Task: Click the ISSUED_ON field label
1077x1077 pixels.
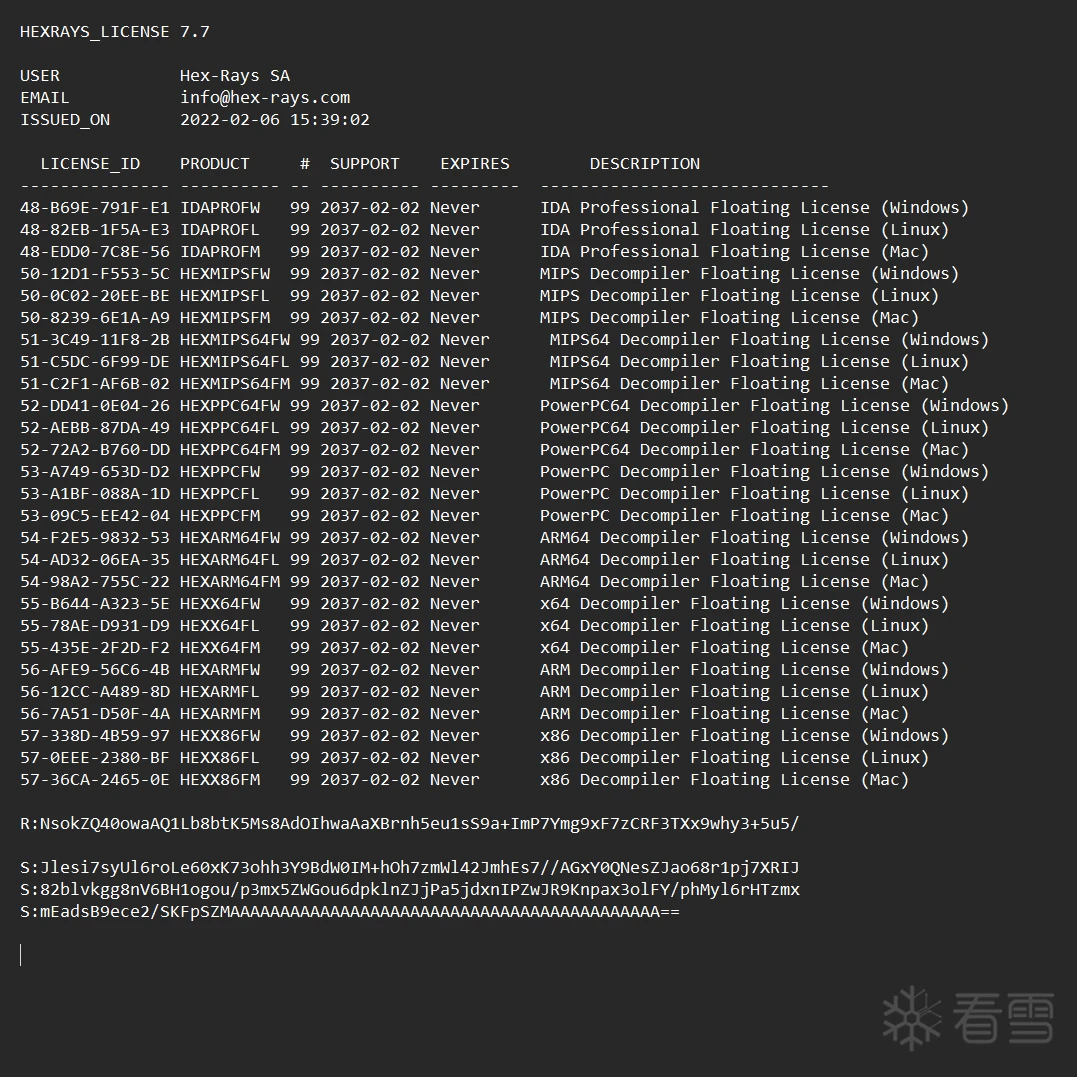Action: tap(65, 120)
